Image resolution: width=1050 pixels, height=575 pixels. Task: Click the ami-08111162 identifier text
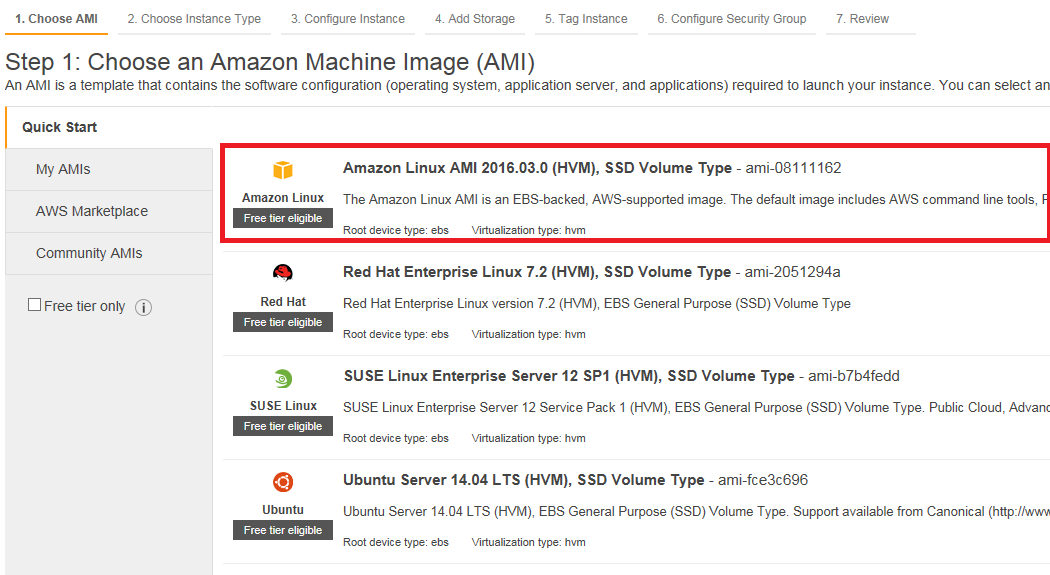coord(793,168)
